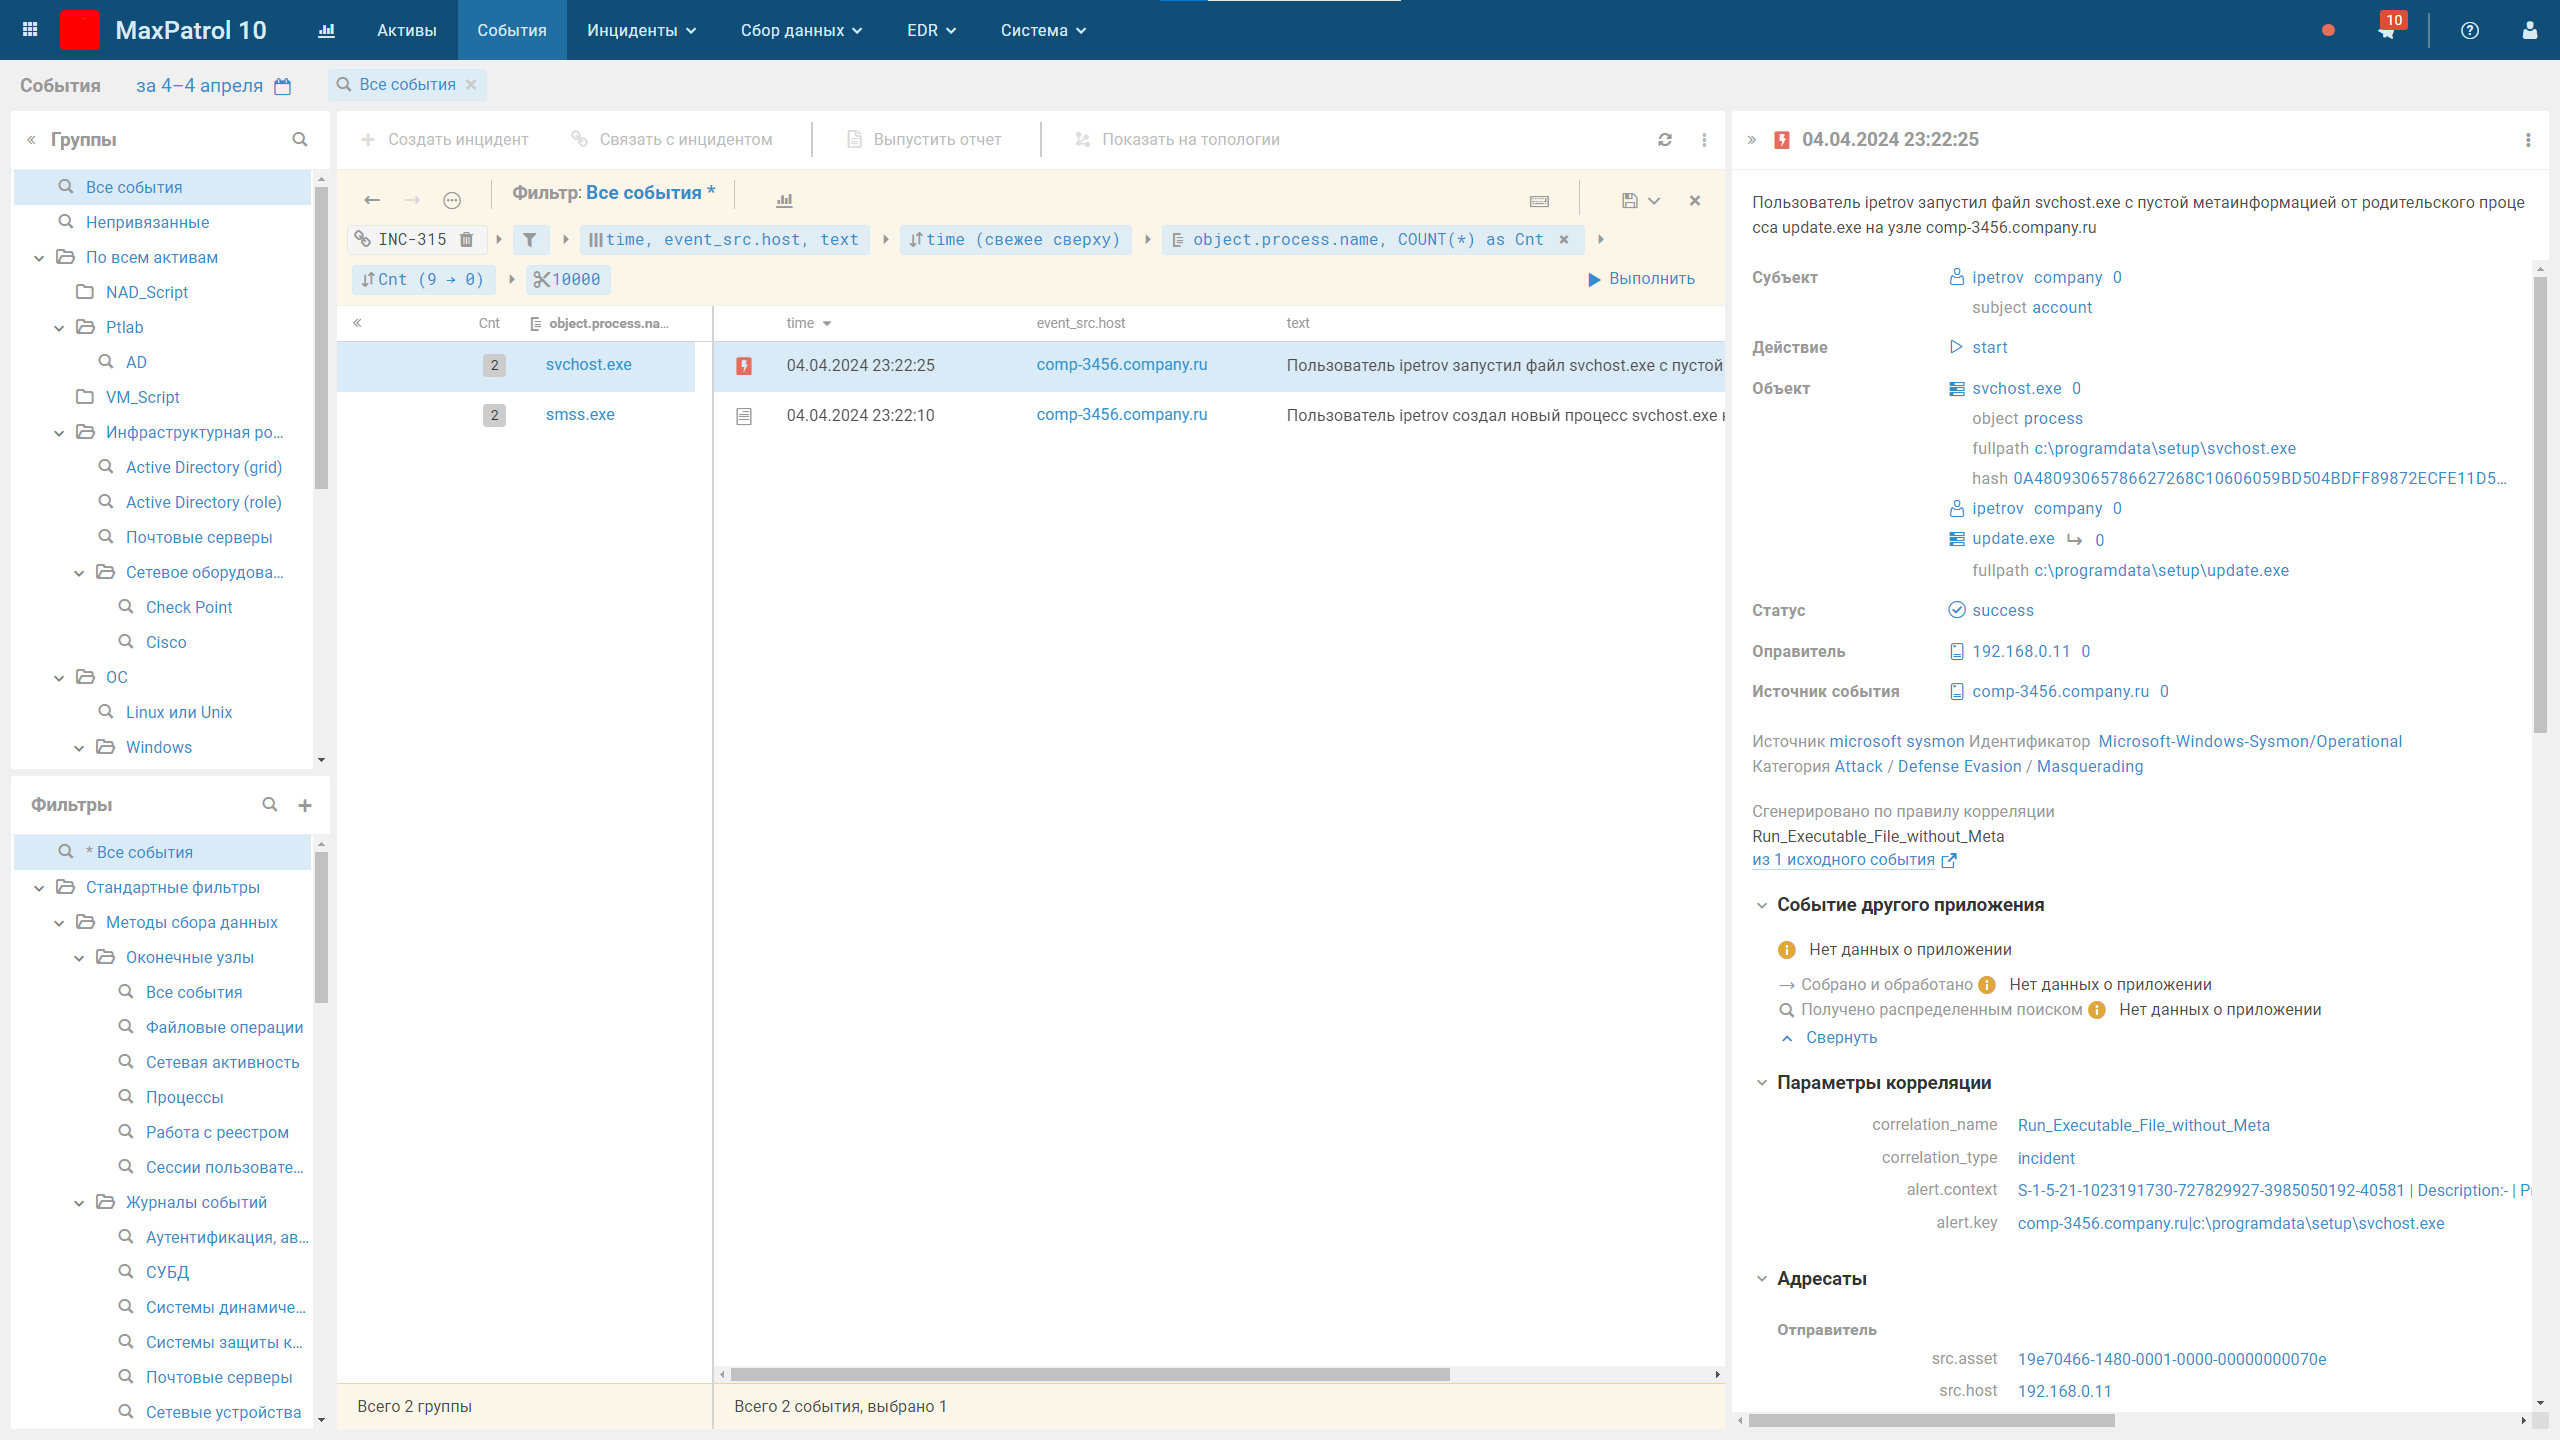Click Выпустить отчет button
Screen dimensions: 2560x1440
click(924, 139)
